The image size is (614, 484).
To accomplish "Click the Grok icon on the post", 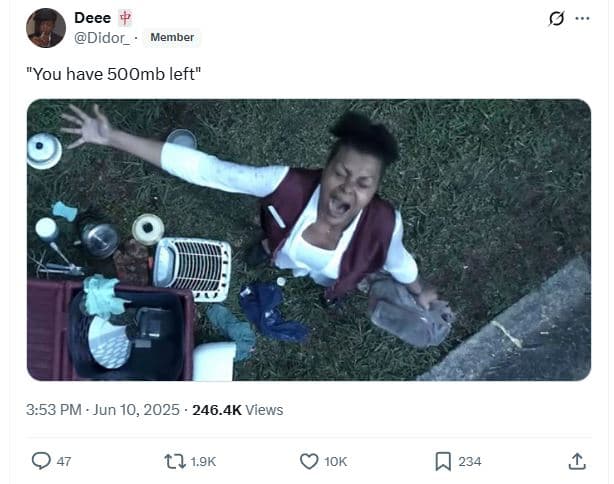I will [556, 19].
